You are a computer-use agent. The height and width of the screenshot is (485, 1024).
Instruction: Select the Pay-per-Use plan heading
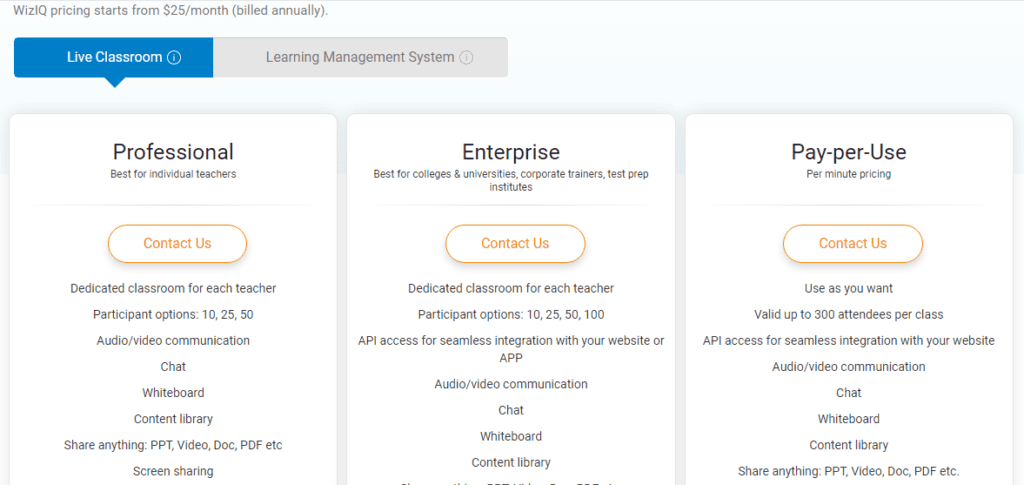pos(848,152)
